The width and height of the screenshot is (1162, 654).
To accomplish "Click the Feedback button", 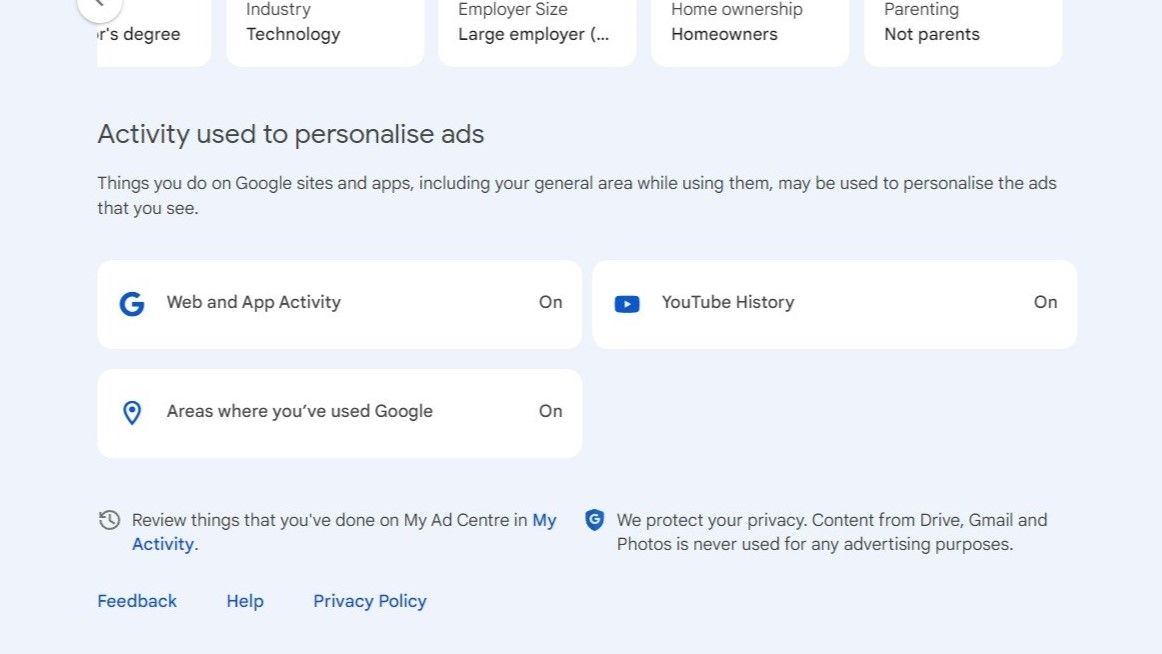I will 137,600.
